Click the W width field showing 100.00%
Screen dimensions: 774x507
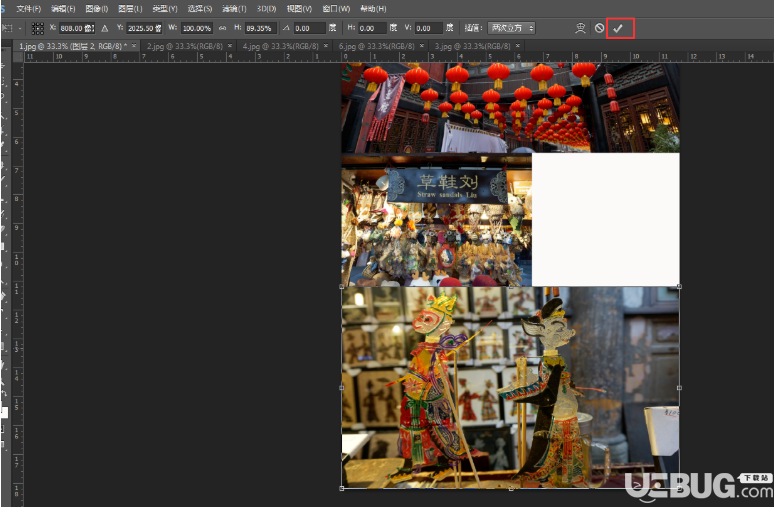coord(197,28)
